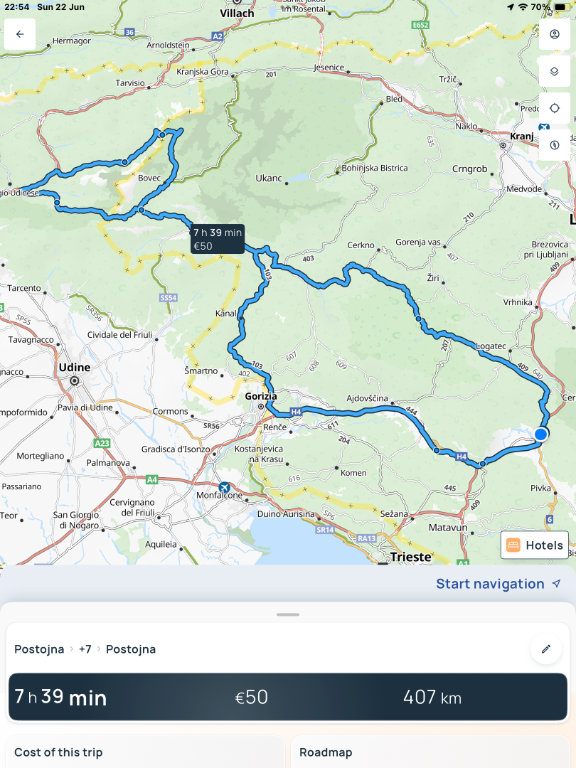Screen dimensions: 576x768
Task: Tap the compass orientation button
Action: point(554,145)
